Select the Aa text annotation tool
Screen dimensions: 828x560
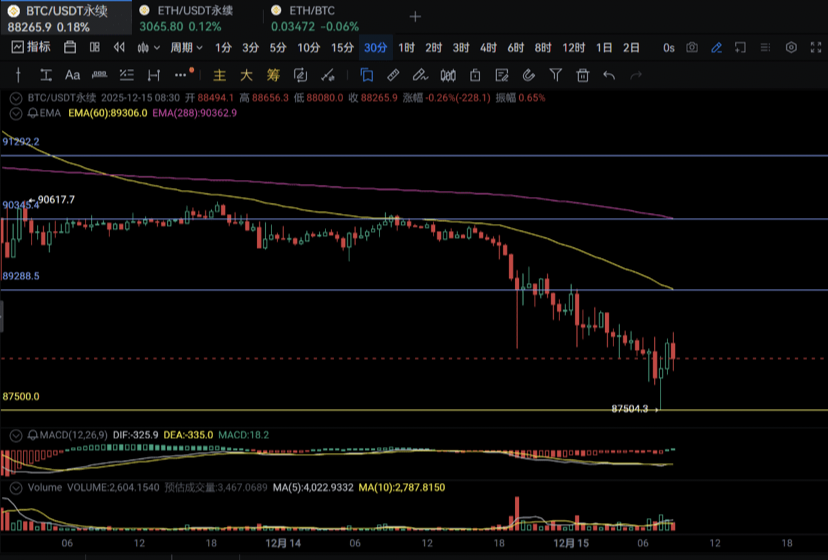click(x=72, y=75)
